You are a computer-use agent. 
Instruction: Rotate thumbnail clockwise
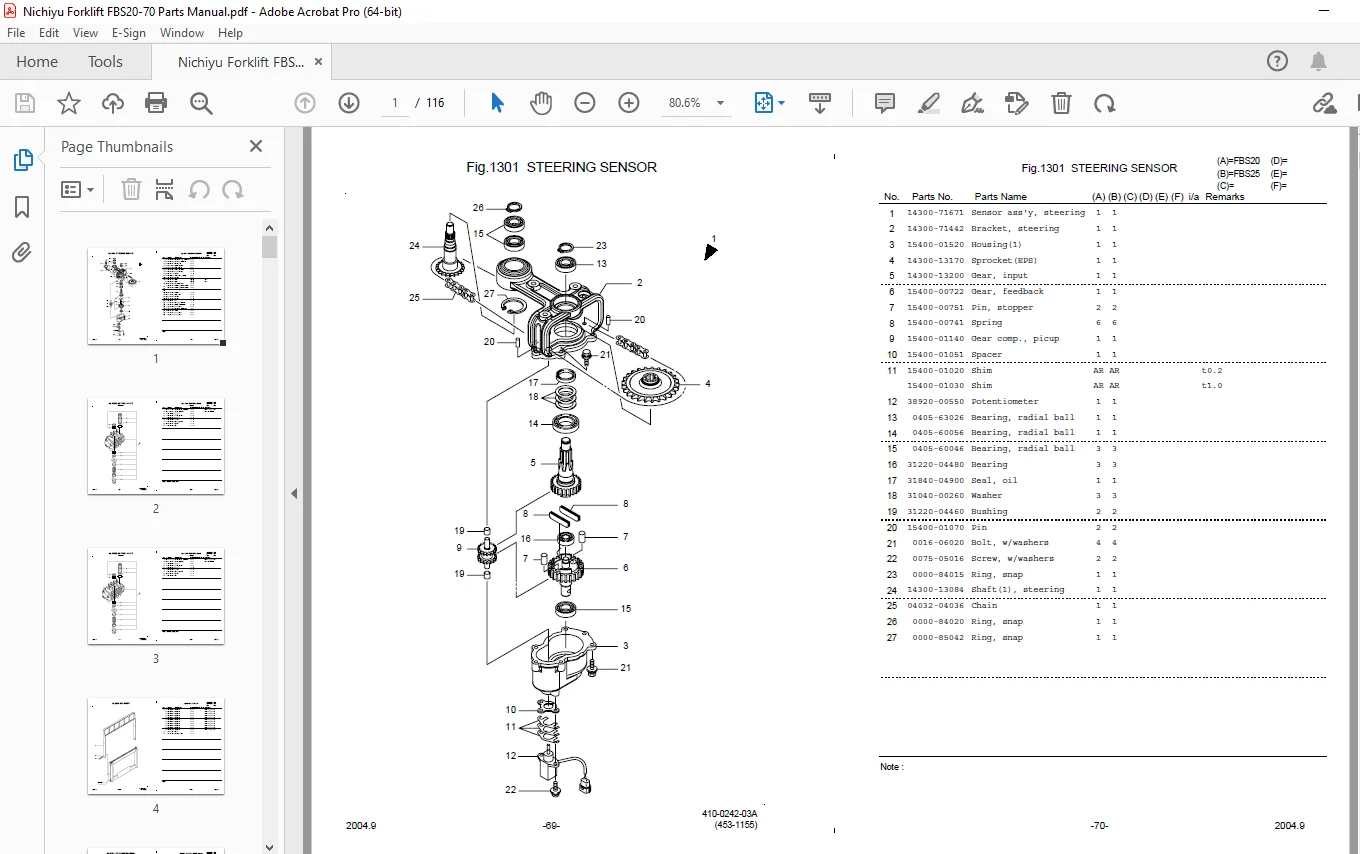[233, 189]
